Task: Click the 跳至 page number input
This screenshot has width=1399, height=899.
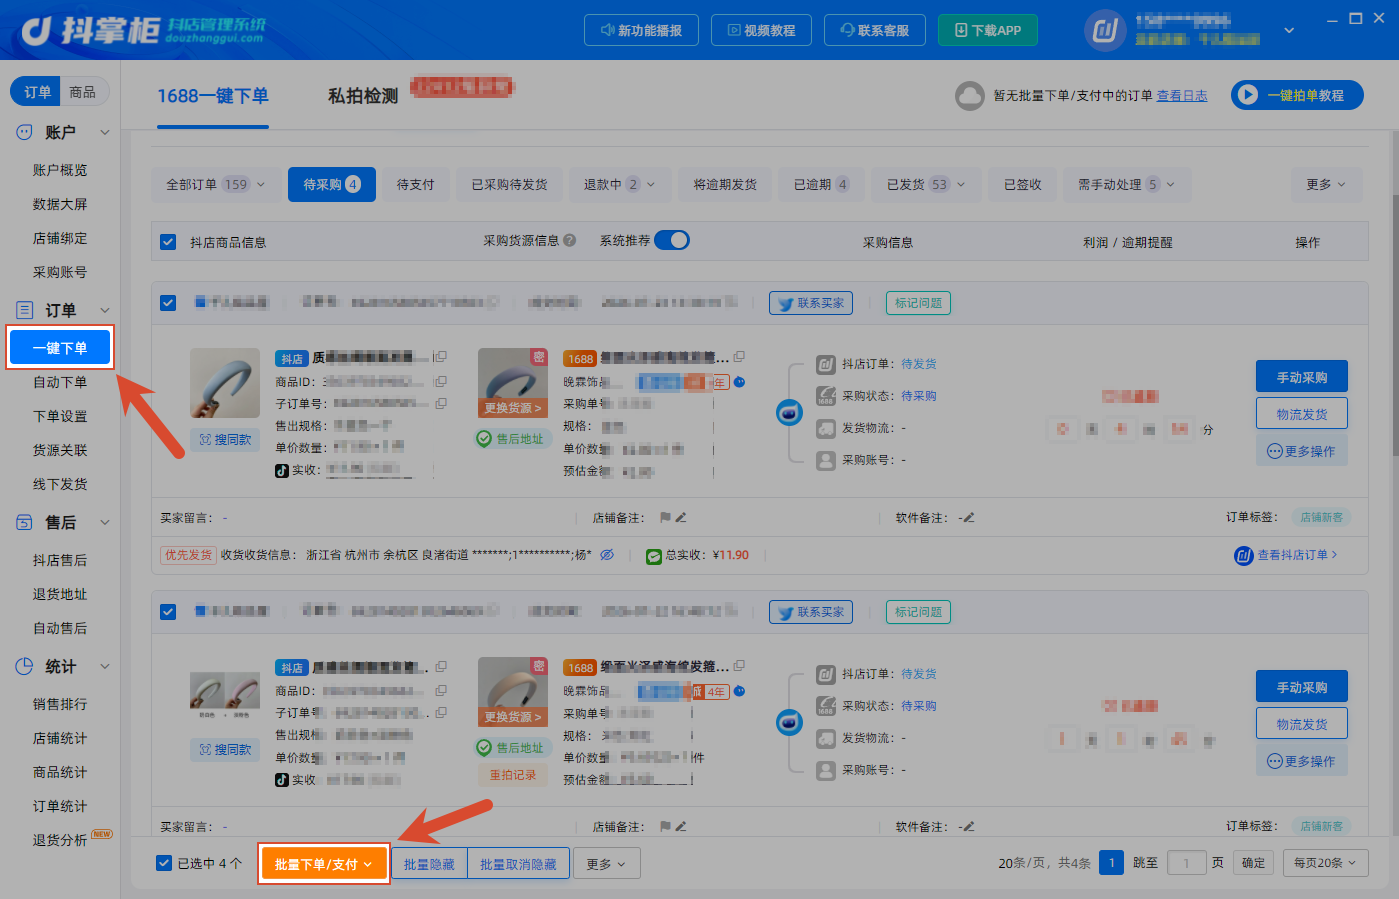Action: point(1187,863)
